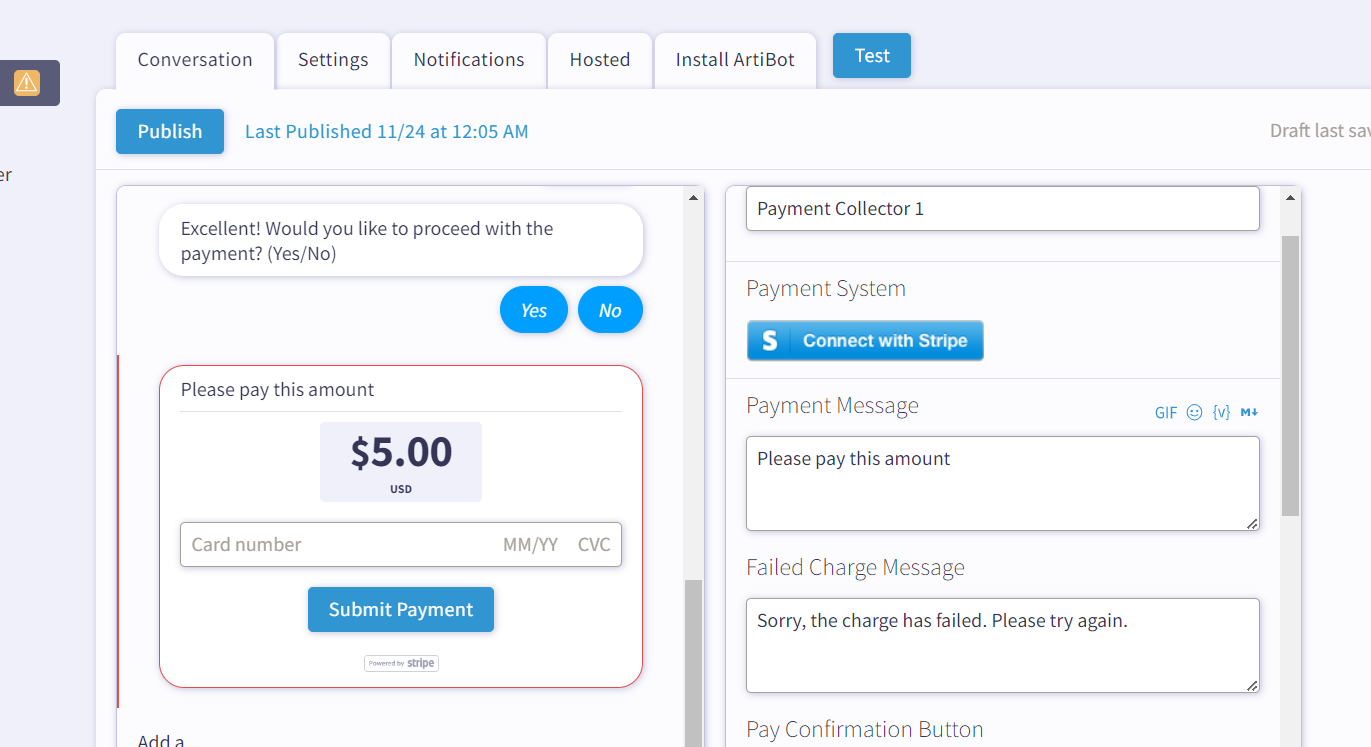The width and height of the screenshot is (1371, 747).
Task: Select the Yes quick reply bubble
Action: tap(533, 309)
